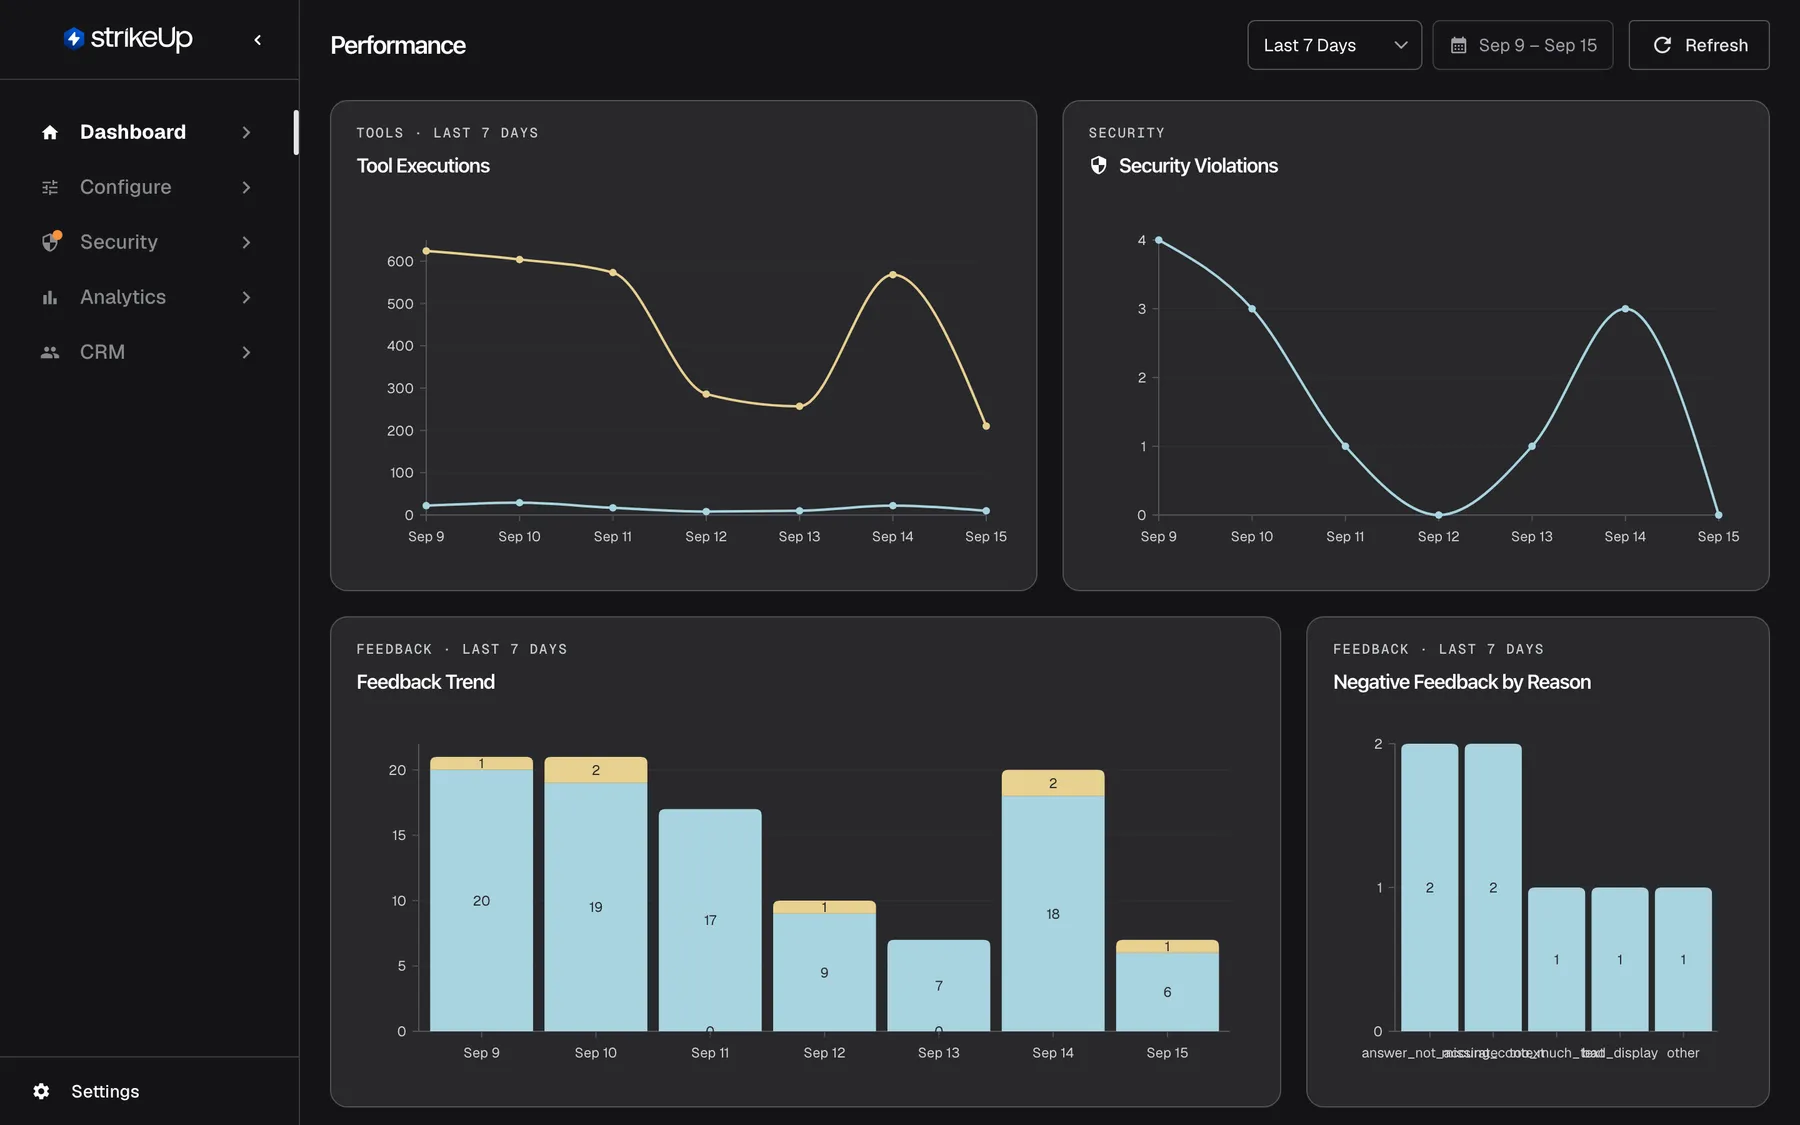The width and height of the screenshot is (1800, 1125).
Task: Click the strikeUp brand name
Action: pyautogui.click(x=141, y=38)
